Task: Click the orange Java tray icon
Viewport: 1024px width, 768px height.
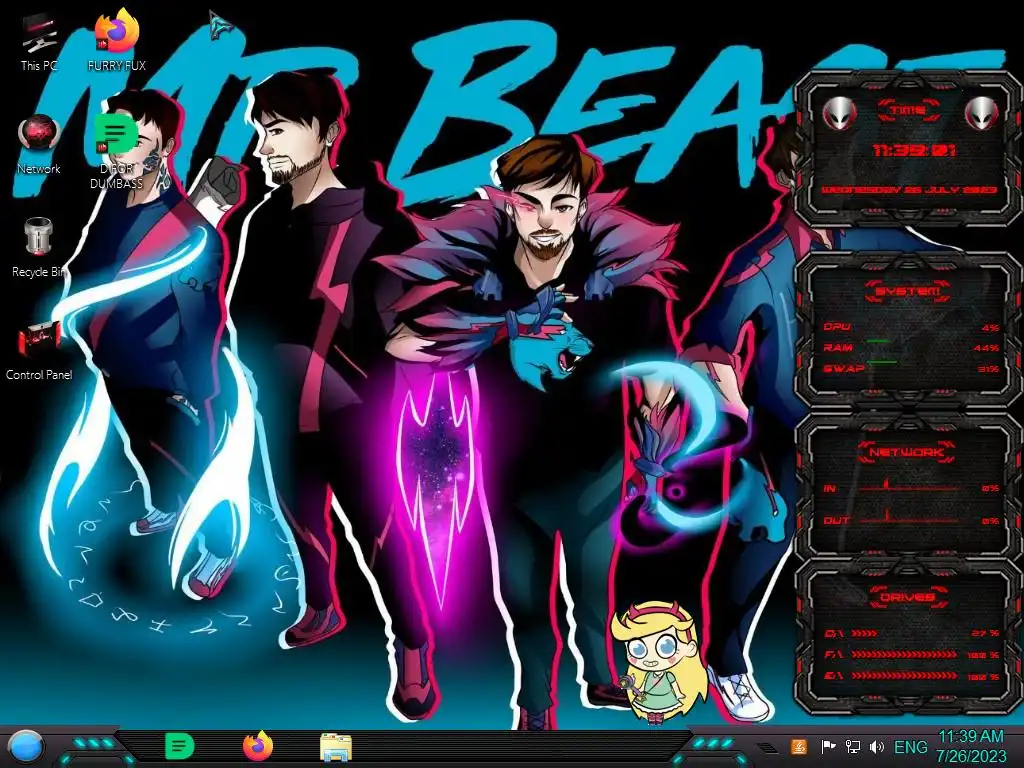Action: (799, 746)
